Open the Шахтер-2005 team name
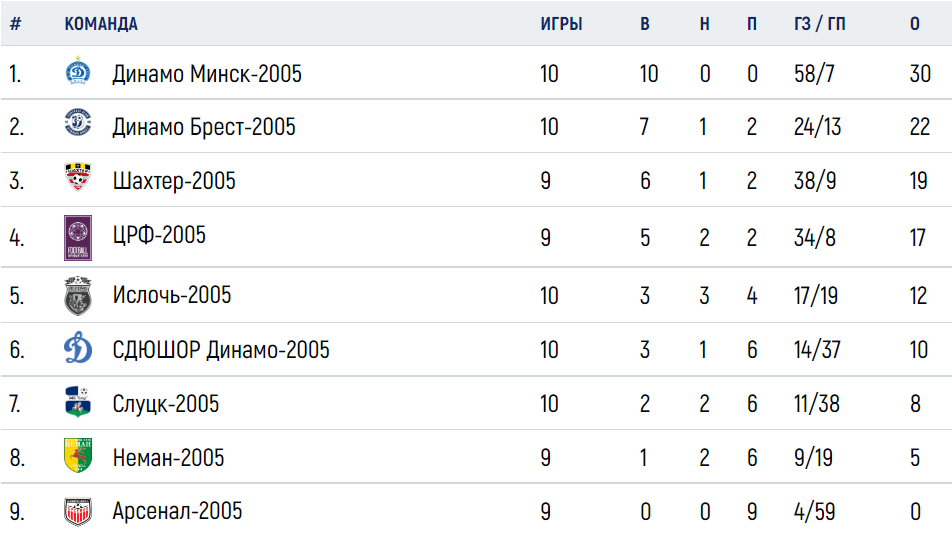This screenshot has width=952, height=536. pyautogui.click(x=174, y=181)
